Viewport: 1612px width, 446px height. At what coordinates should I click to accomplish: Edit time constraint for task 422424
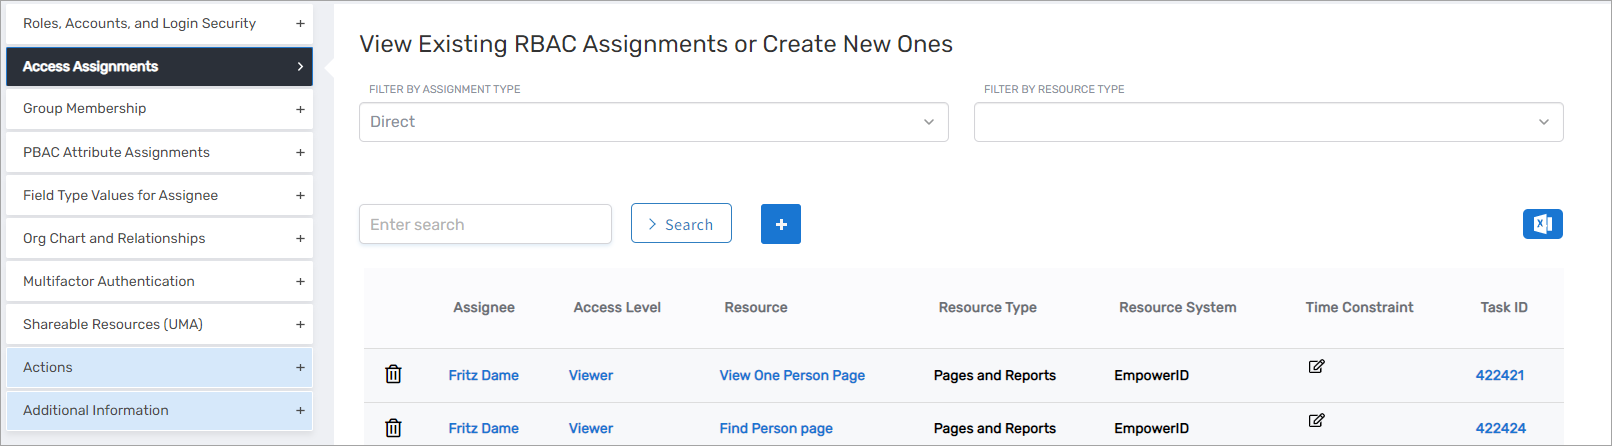(1316, 421)
